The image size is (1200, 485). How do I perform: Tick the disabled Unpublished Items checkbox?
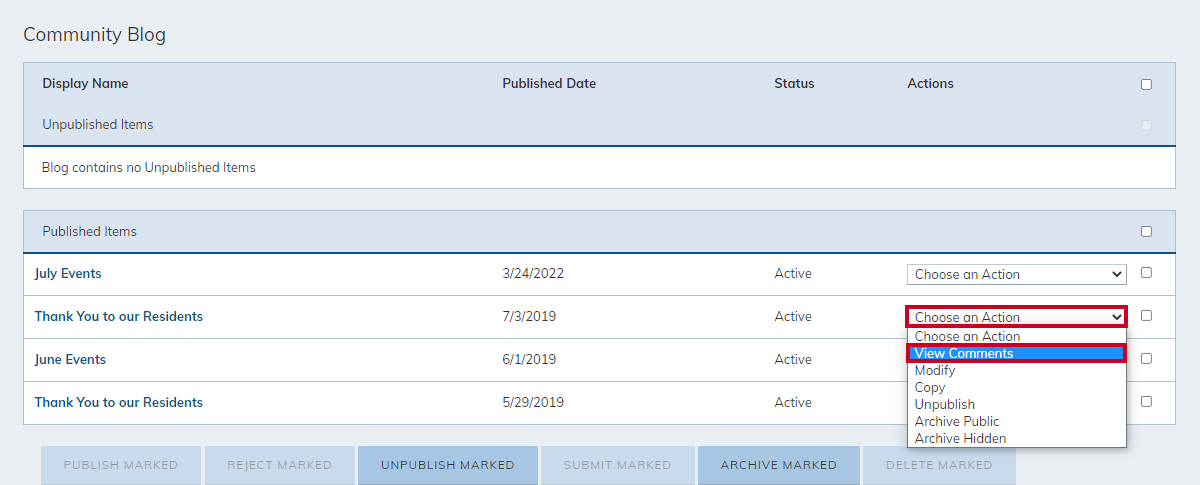click(1146, 125)
